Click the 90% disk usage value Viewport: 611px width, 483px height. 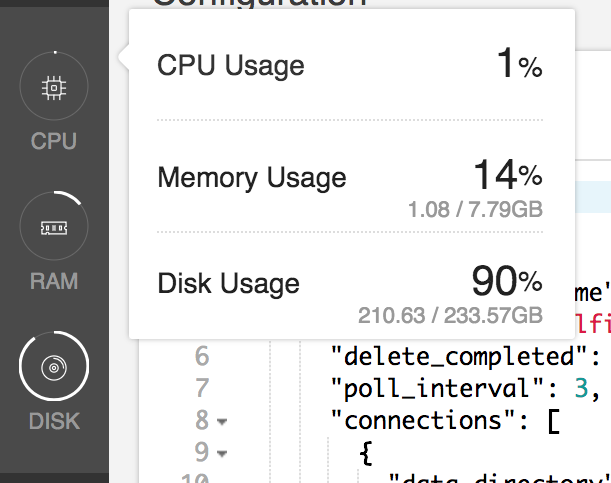tap(506, 282)
